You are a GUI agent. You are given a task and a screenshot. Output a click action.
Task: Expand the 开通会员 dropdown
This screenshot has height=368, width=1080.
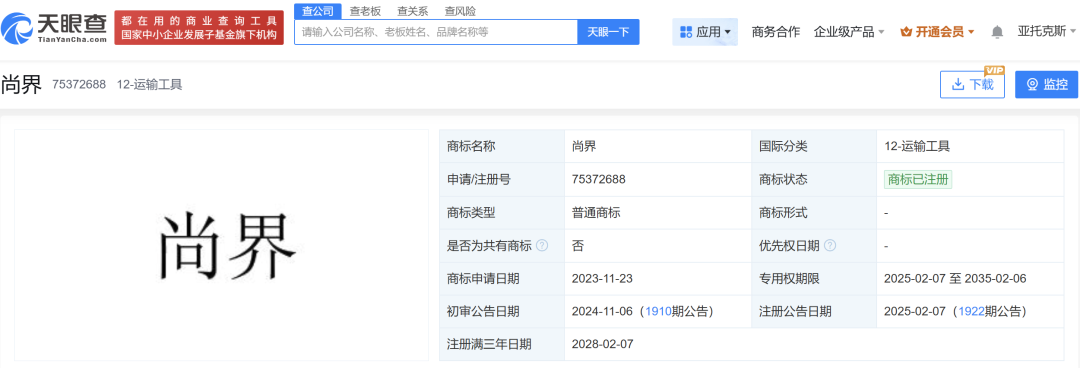point(937,32)
